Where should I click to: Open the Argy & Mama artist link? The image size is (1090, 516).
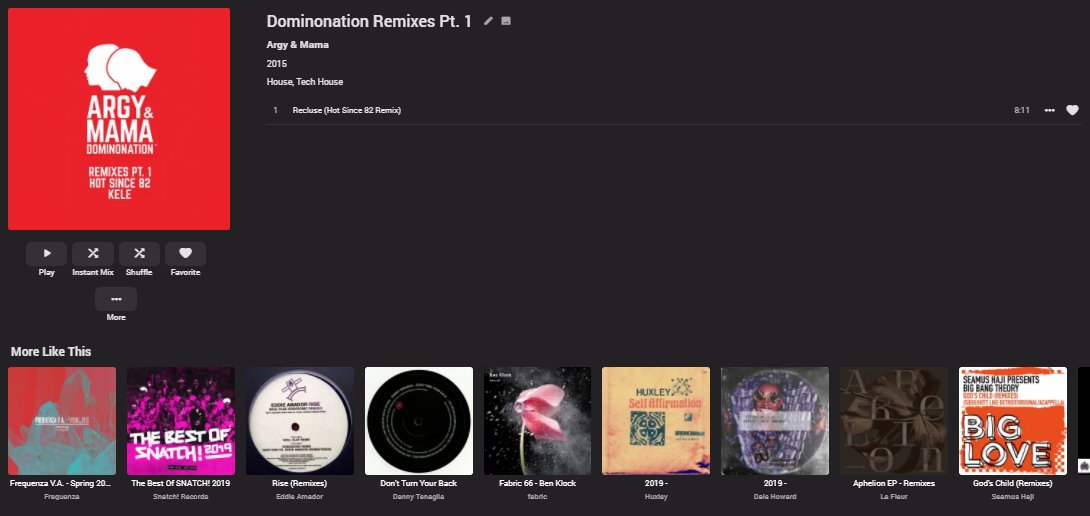pyautogui.click(x=298, y=45)
